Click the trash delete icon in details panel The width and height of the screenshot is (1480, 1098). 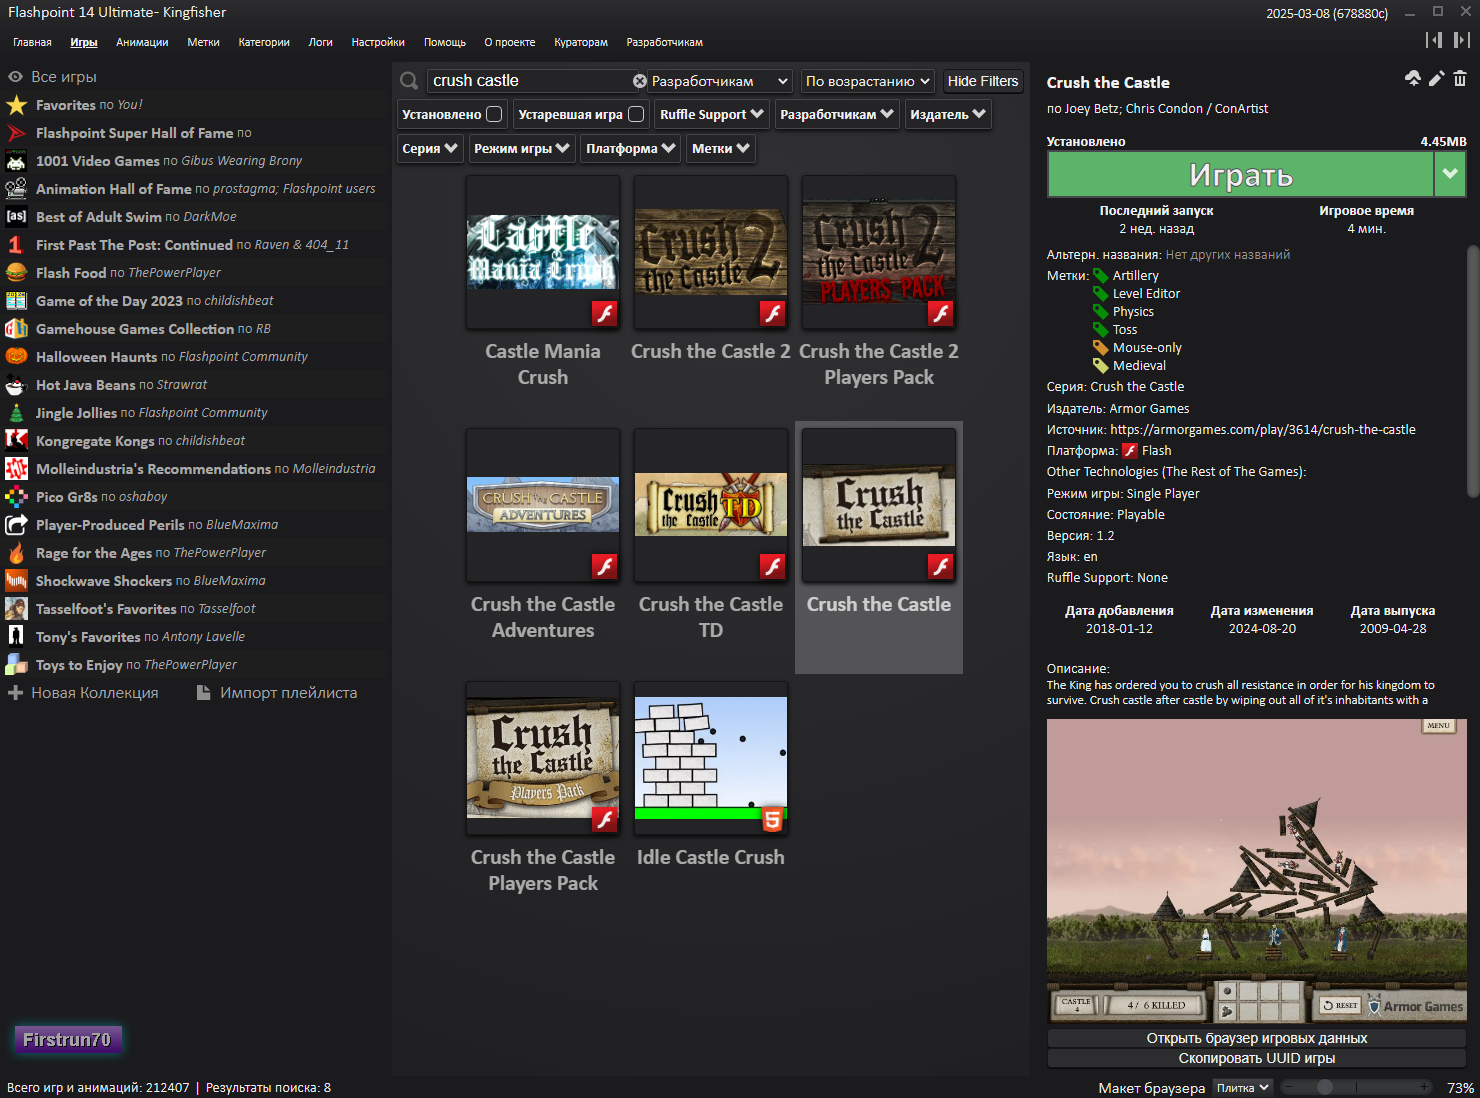pyautogui.click(x=1460, y=79)
